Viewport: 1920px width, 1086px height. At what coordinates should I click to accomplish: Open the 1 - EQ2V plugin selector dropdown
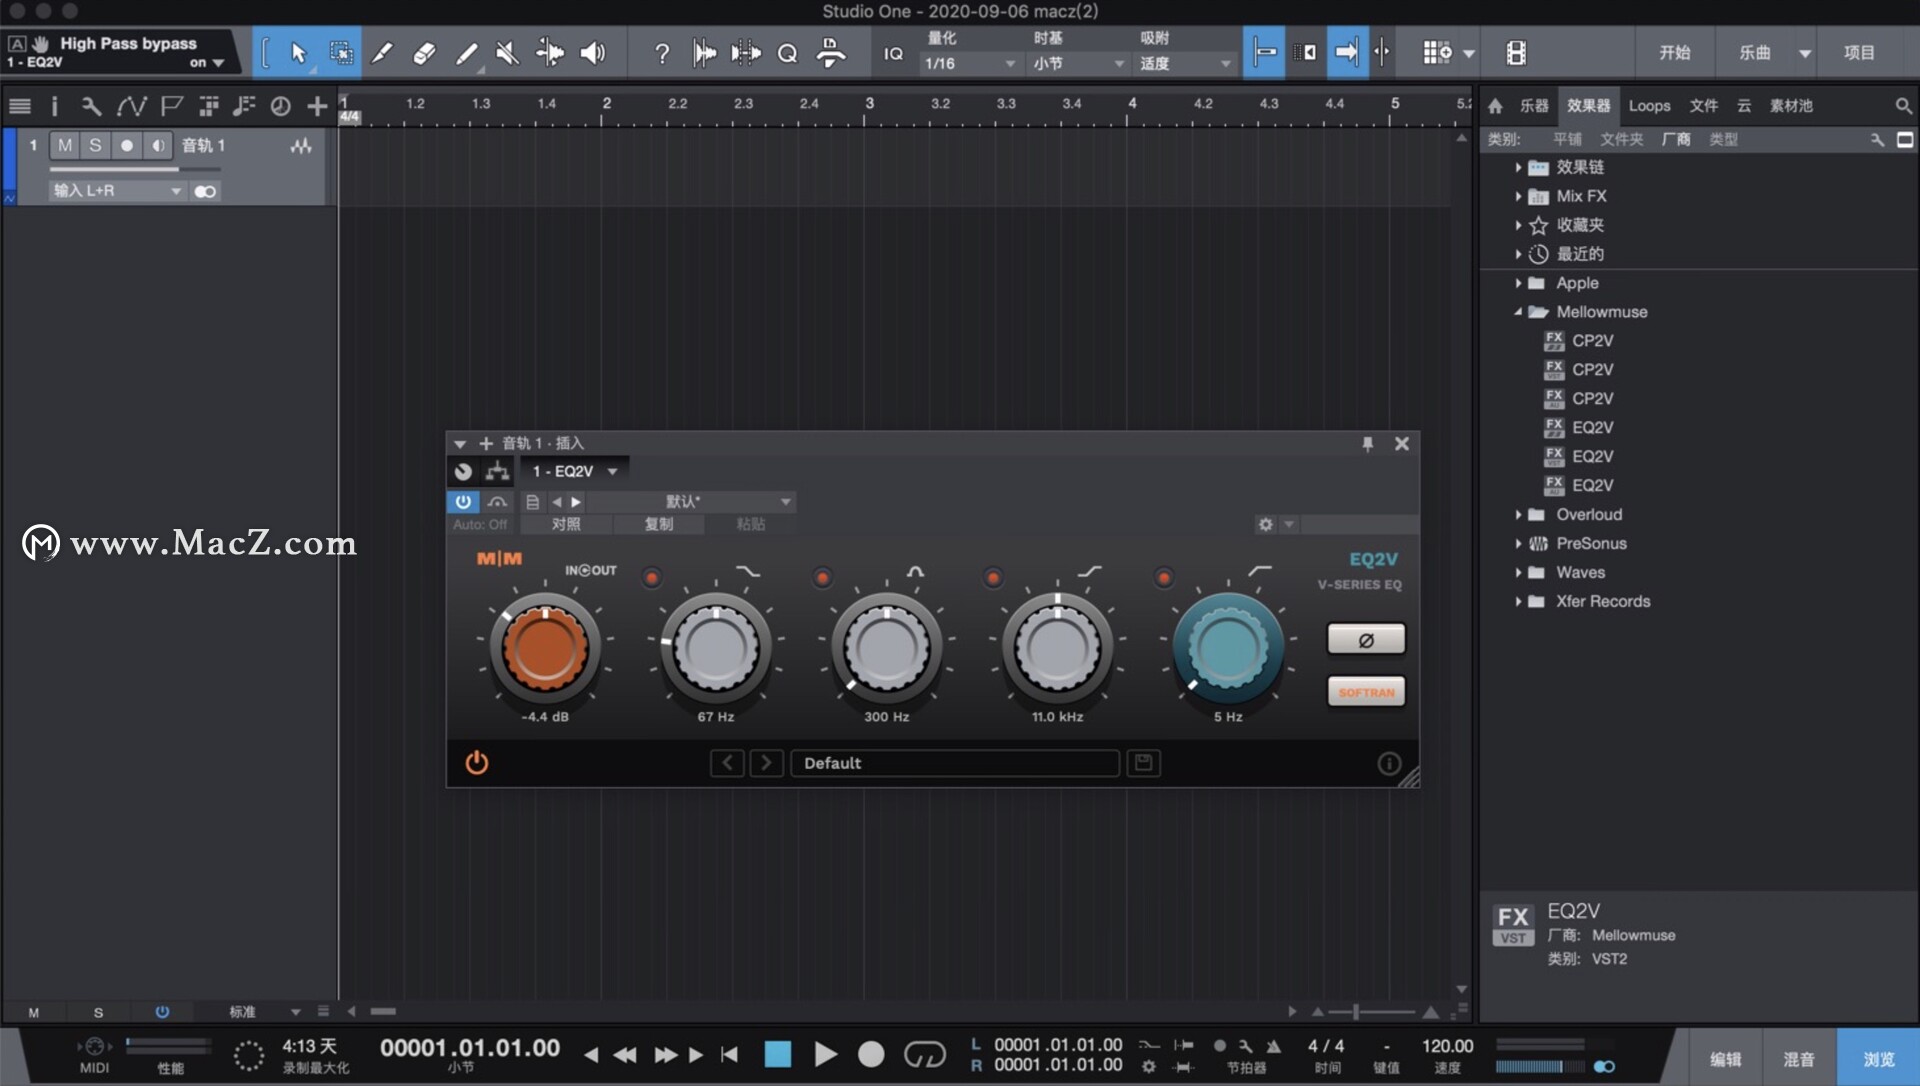pos(574,471)
